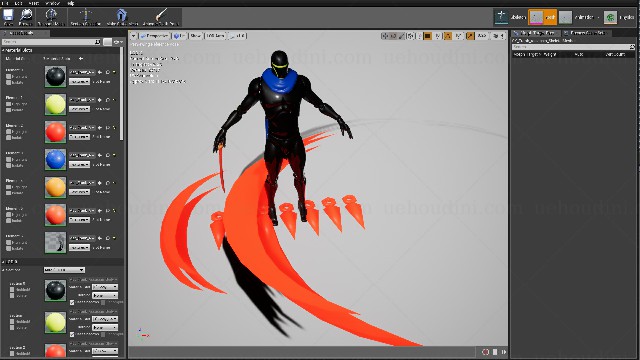
Task: Click the Reimport Base Mesh toolbar icon
Action: coord(51,16)
